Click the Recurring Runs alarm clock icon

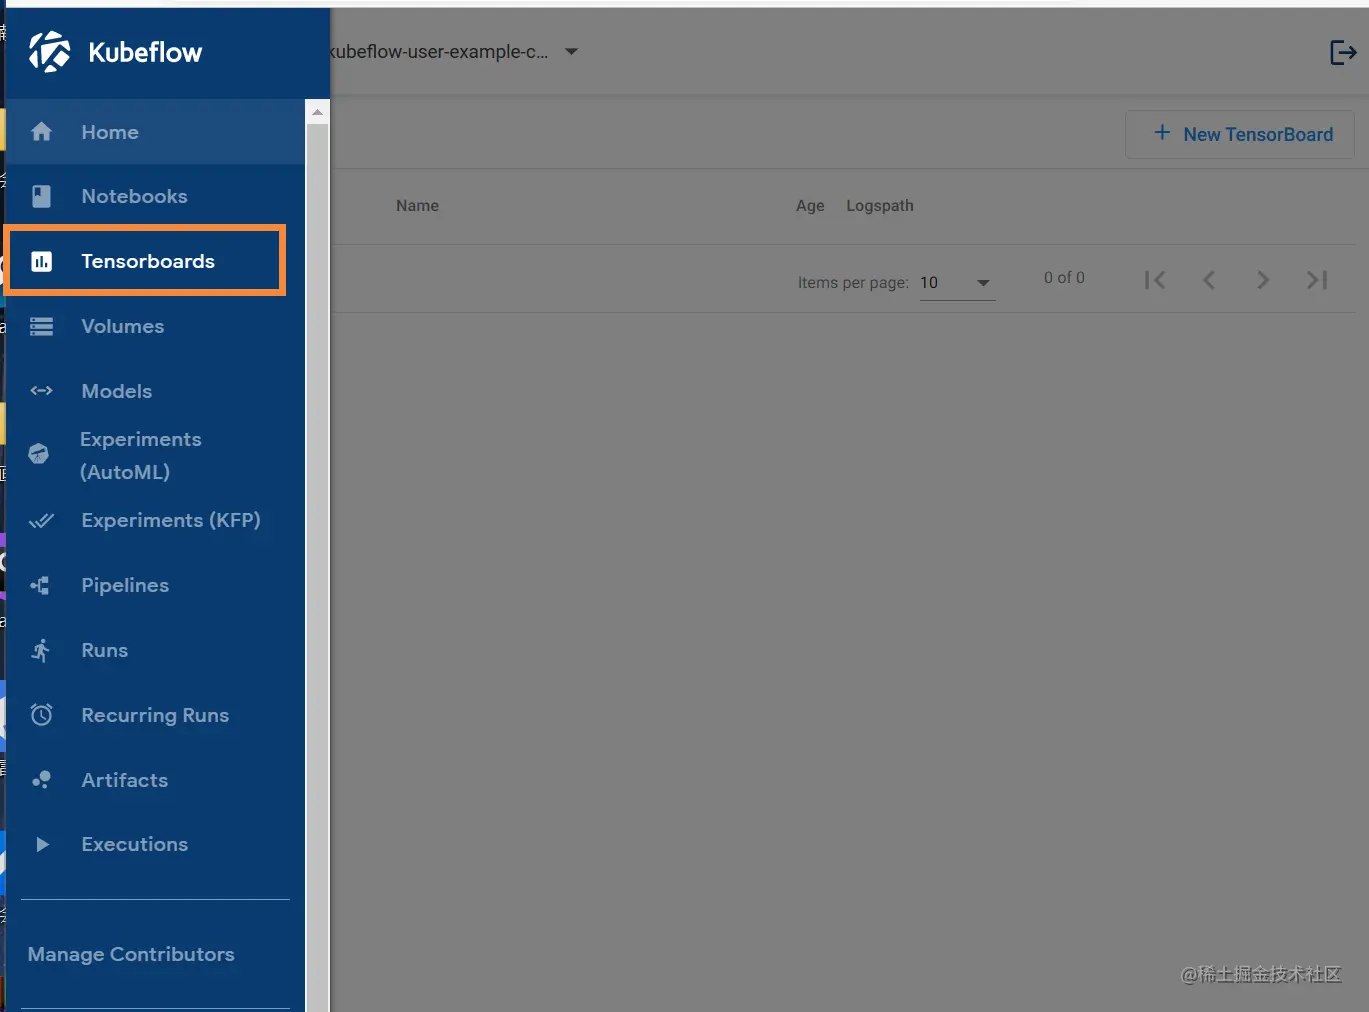click(41, 715)
